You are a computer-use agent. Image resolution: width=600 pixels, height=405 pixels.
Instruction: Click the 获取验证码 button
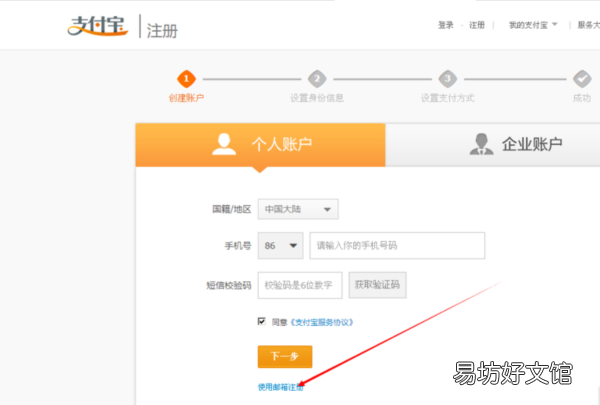click(x=377, y=285)
